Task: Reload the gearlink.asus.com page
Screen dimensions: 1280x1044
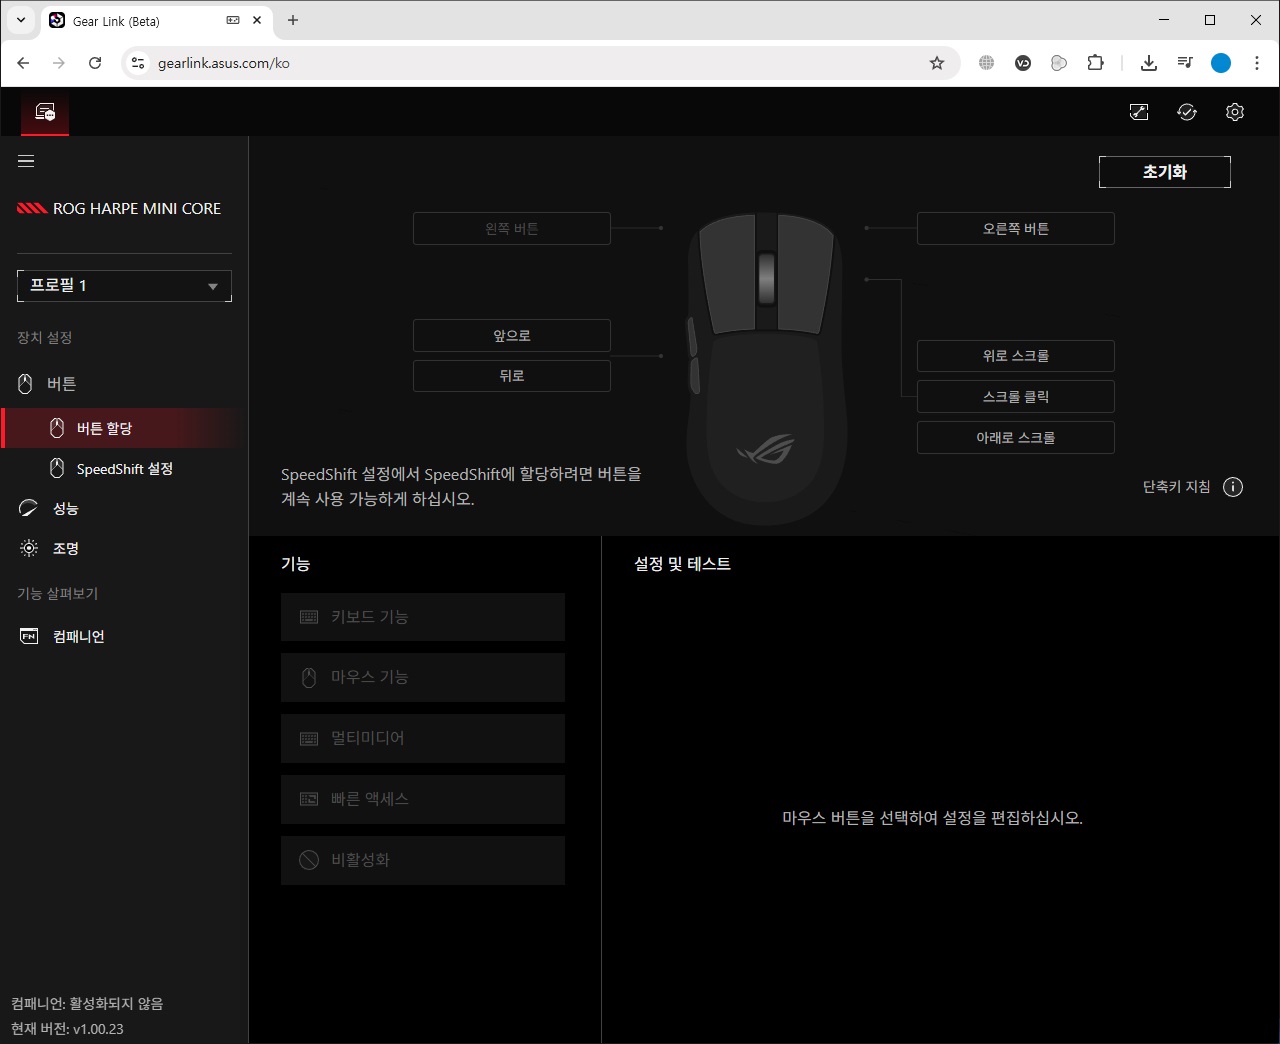Action: [95, 63]
